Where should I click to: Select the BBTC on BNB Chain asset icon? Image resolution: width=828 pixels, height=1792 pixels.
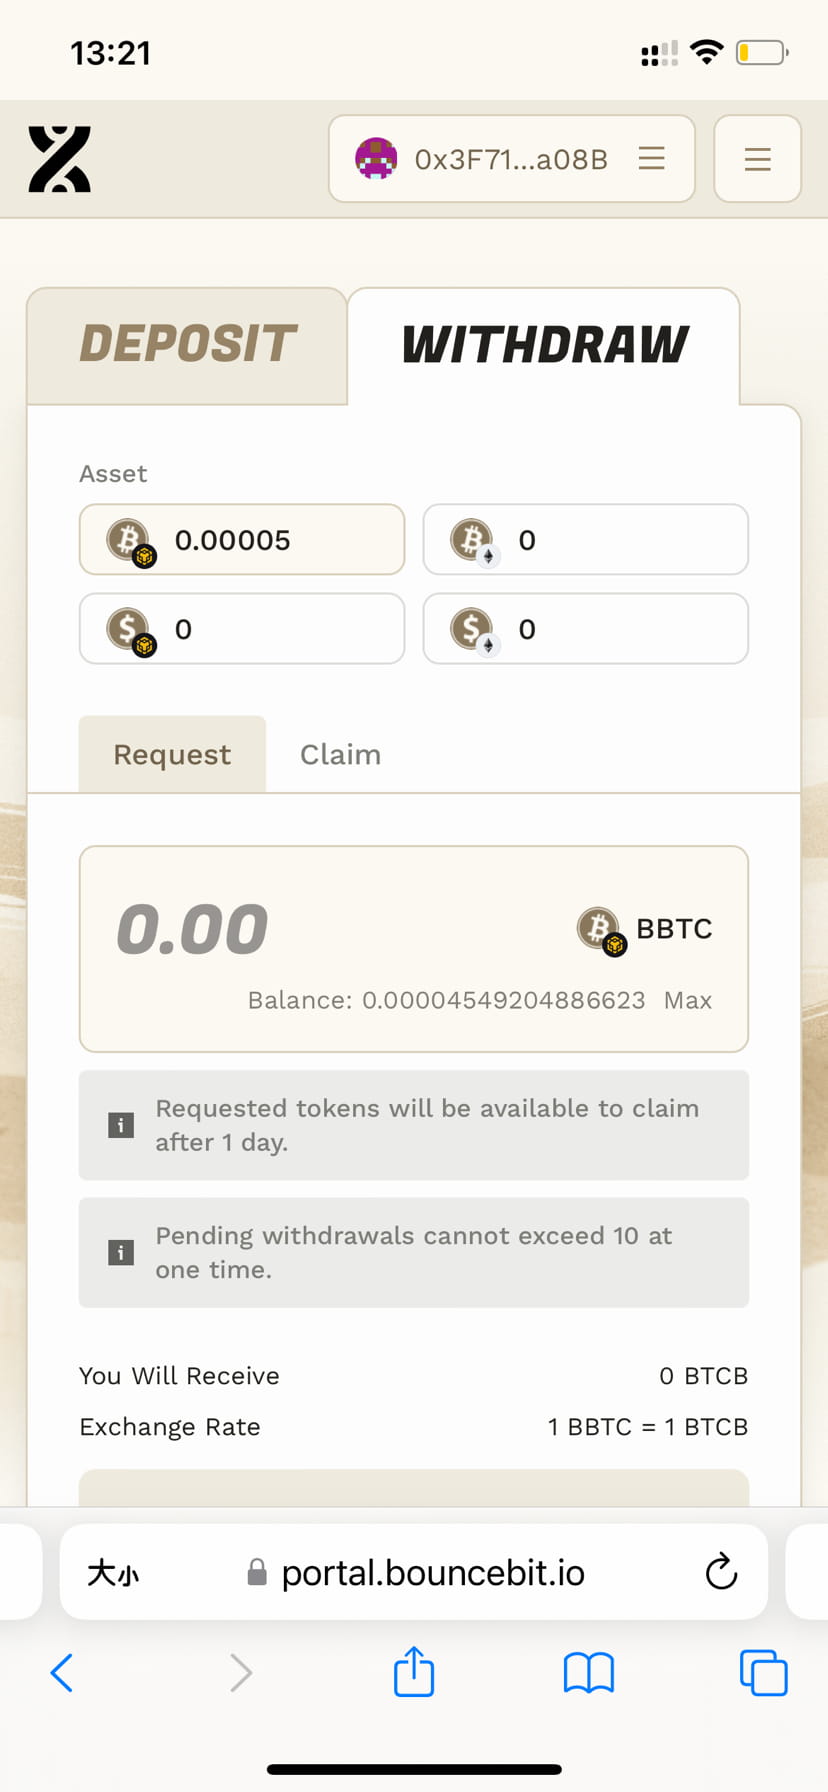(130, 540)
